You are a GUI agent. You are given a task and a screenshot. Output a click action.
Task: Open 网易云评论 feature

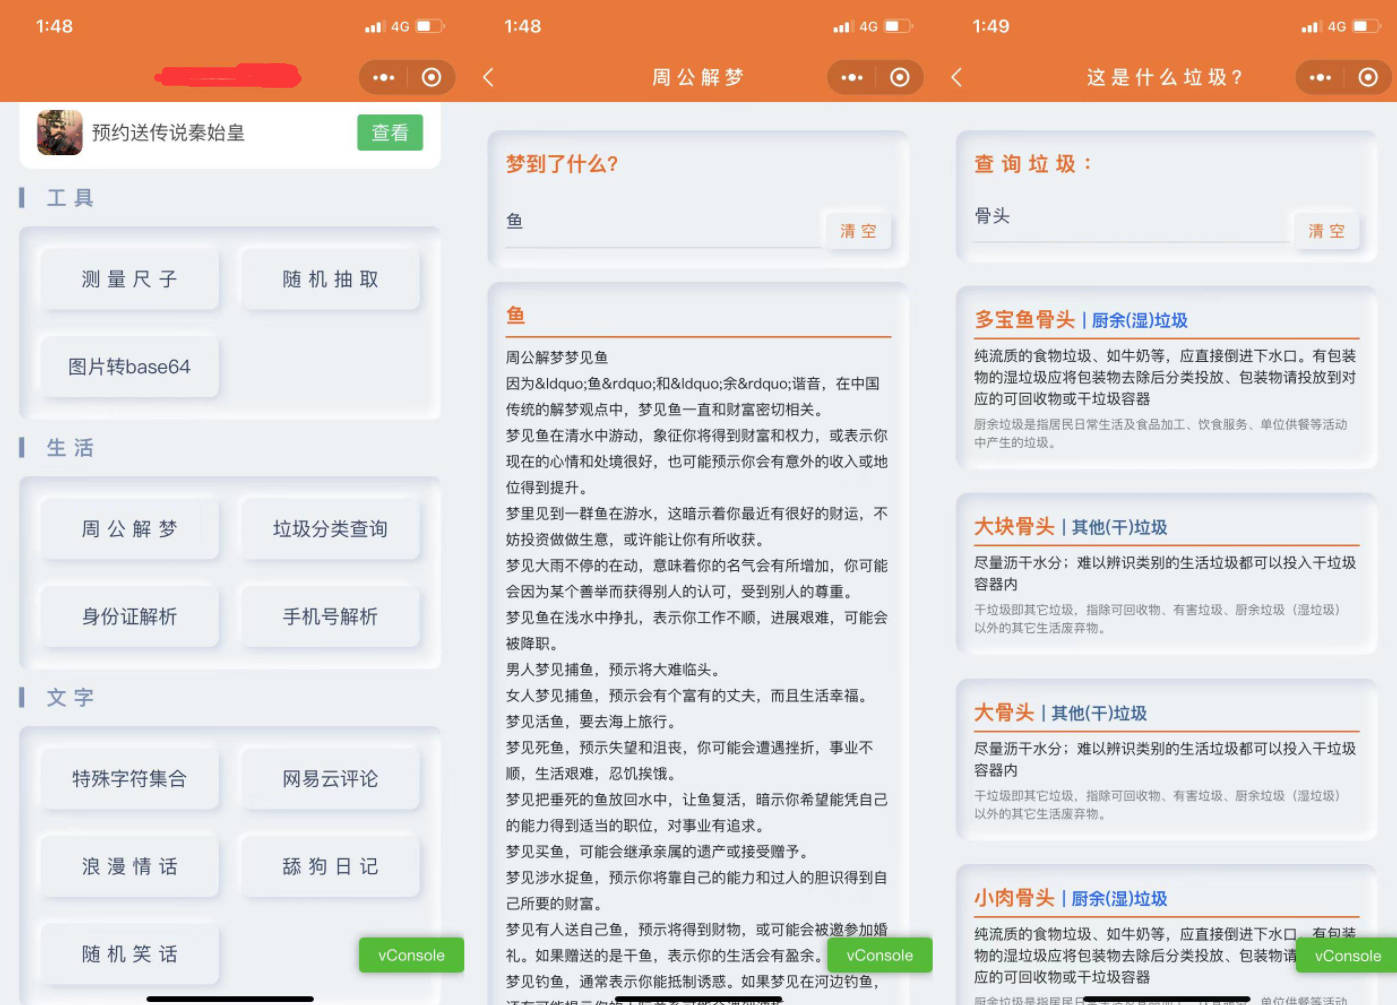coord(330,778)
